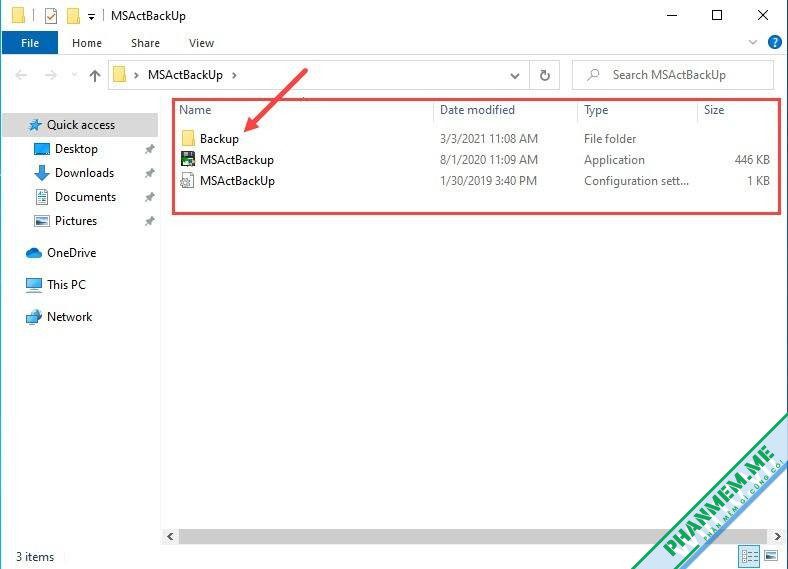Unpin Documents using its pin icon
The width and height of the screenshot is (788, 569).
(x=149, y=197)
